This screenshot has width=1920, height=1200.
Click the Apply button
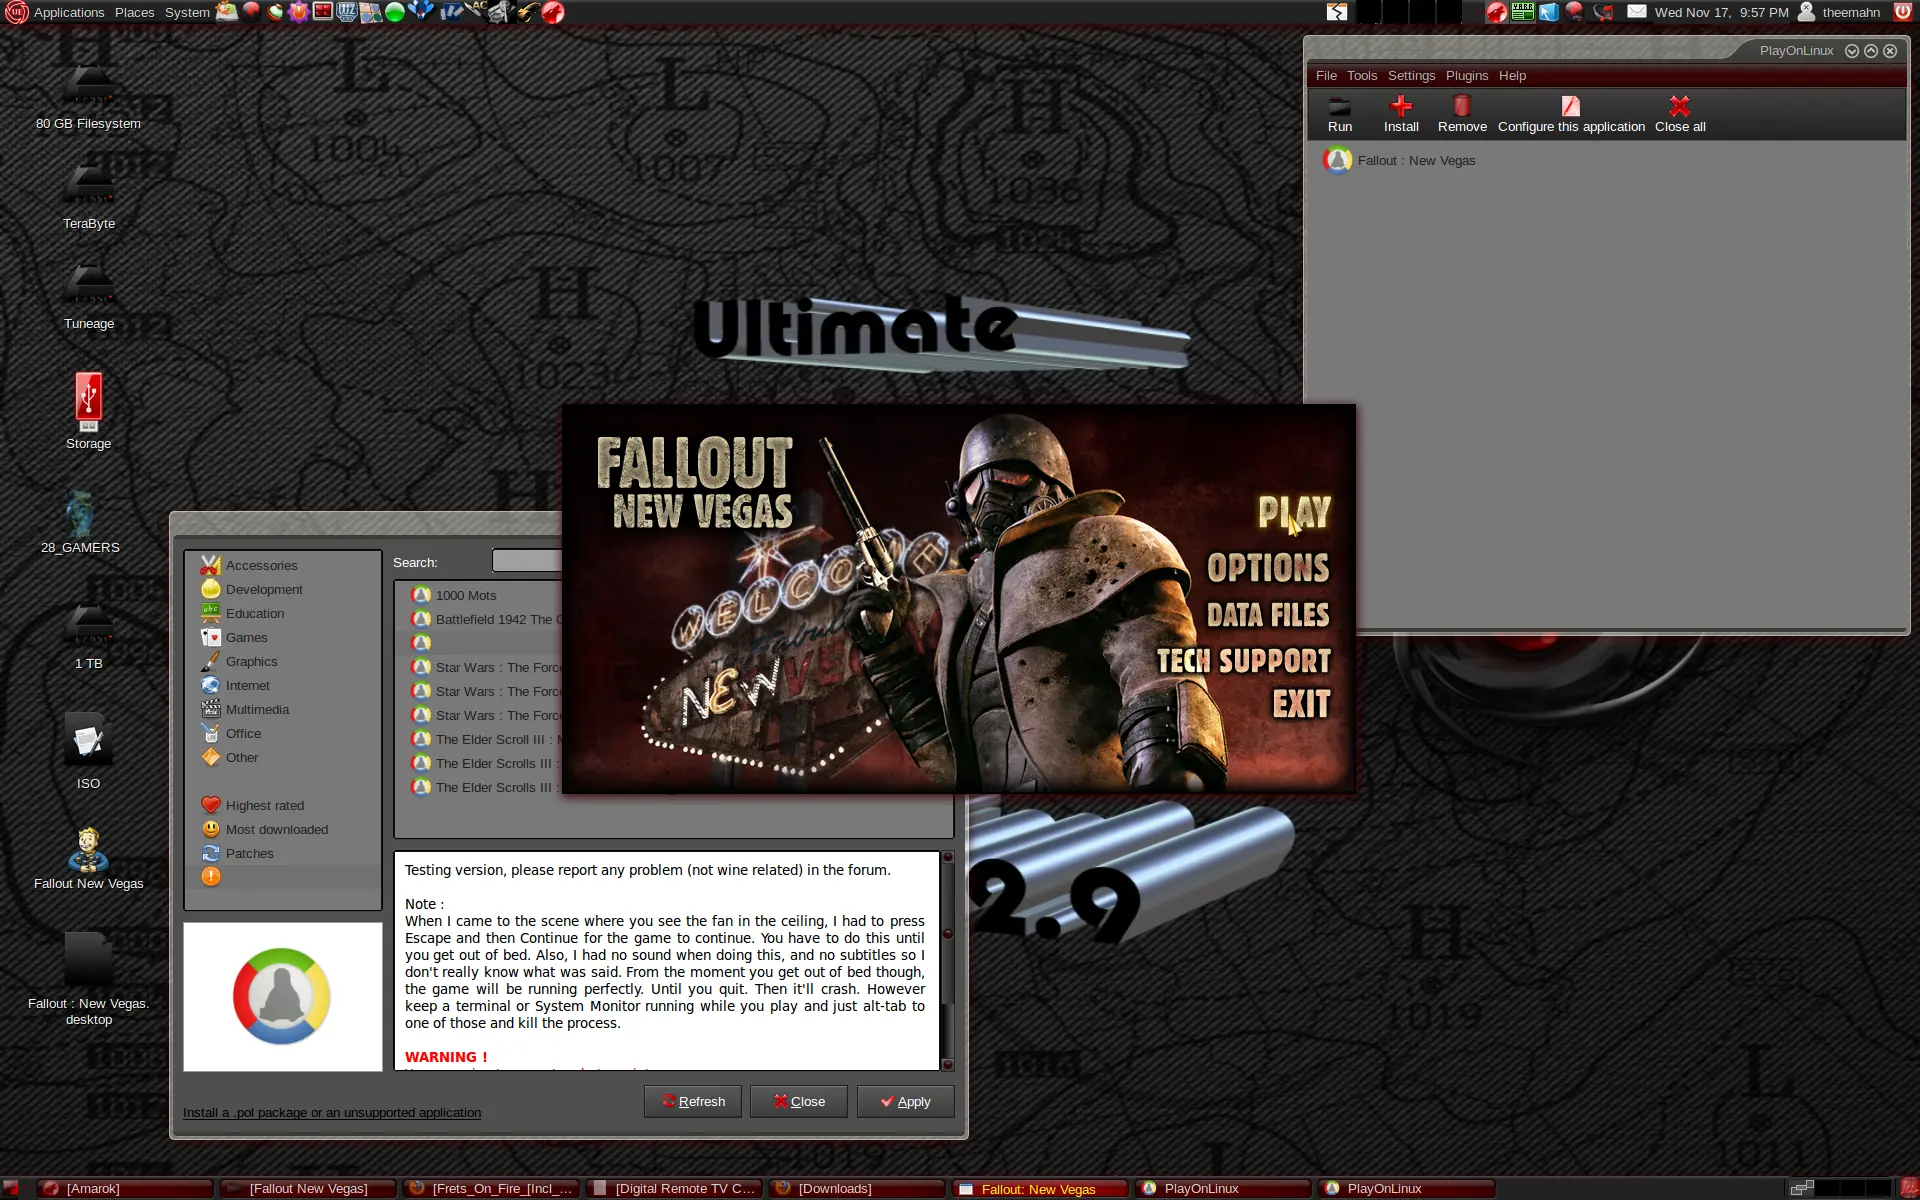(905, 1101)
